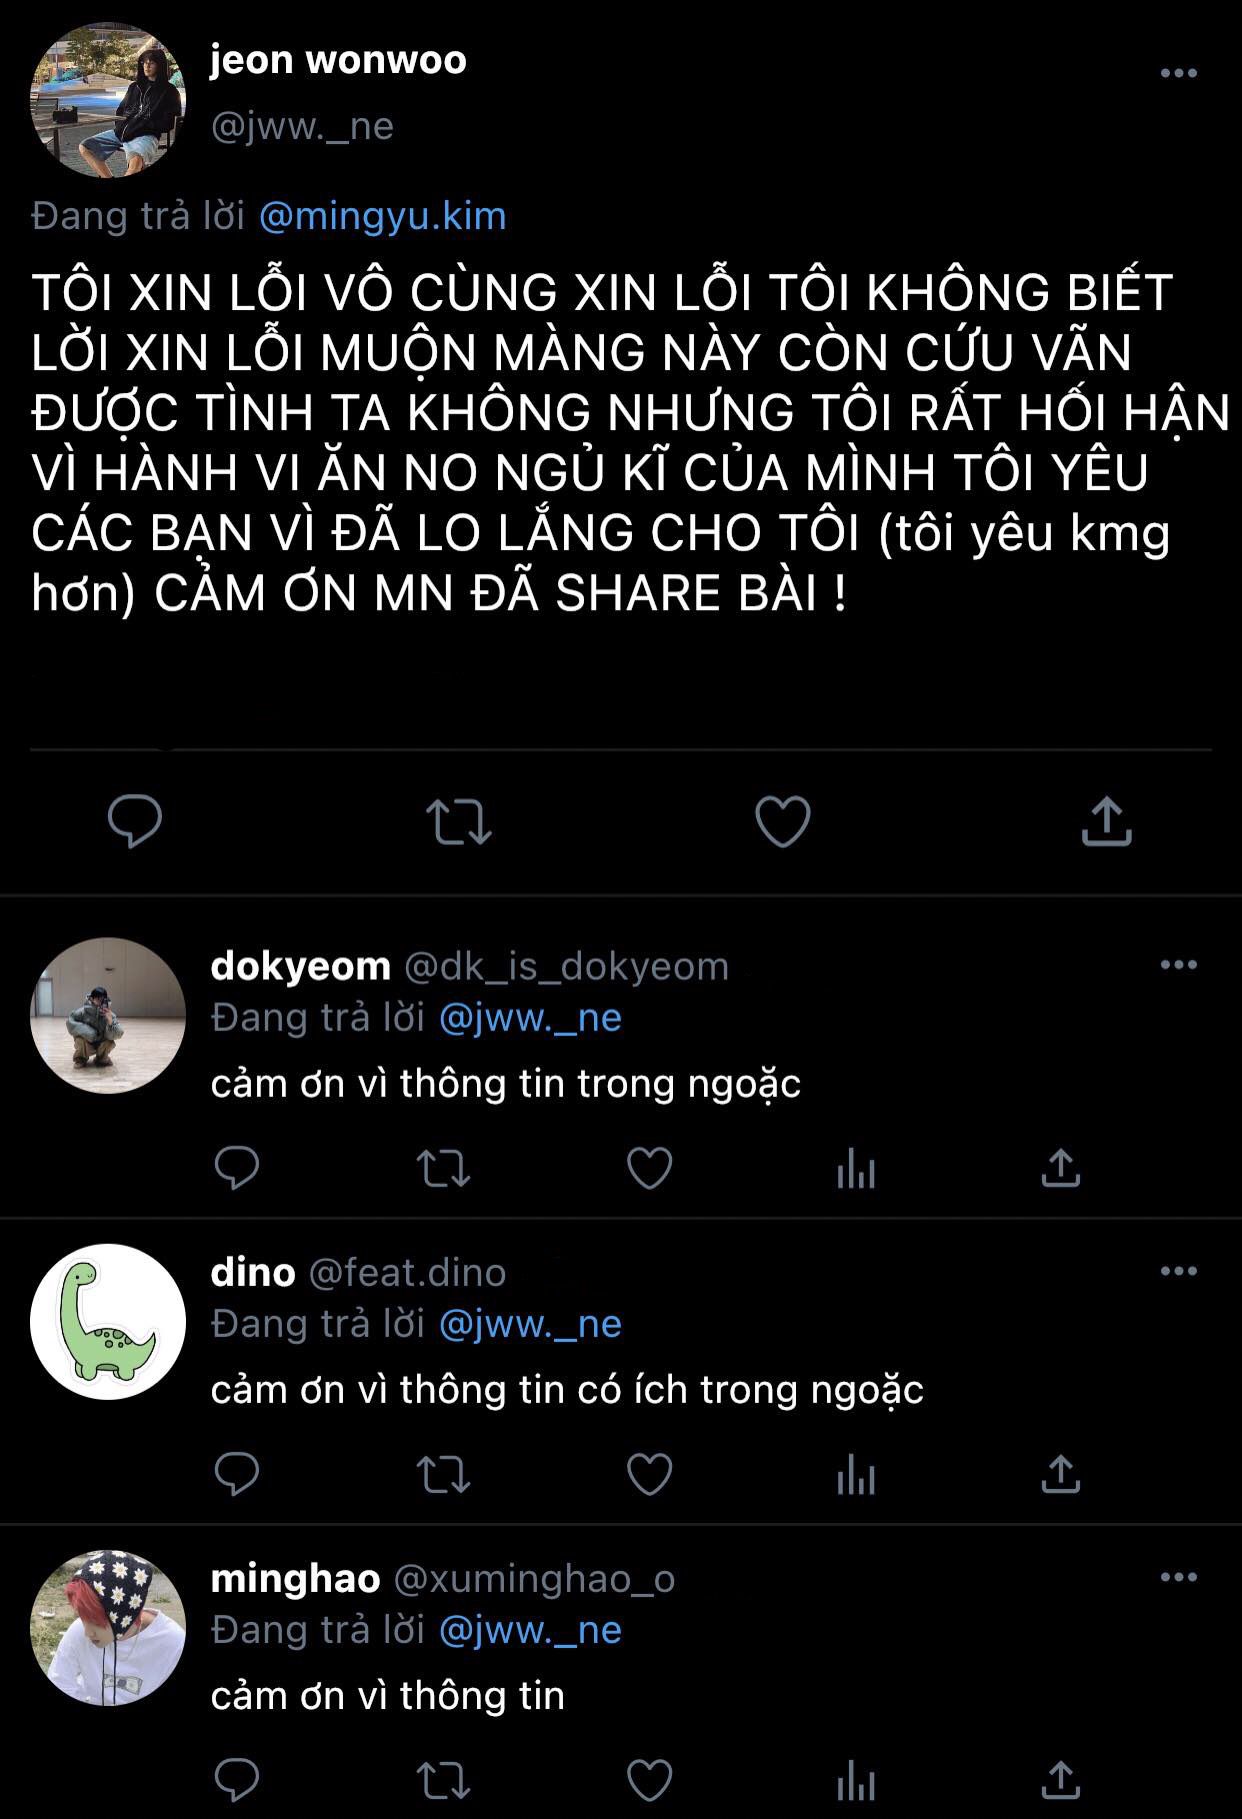The image size is (1242, 1819).
Task: Open more options on dokyeom's reply
Action: tap(1179, 965)
